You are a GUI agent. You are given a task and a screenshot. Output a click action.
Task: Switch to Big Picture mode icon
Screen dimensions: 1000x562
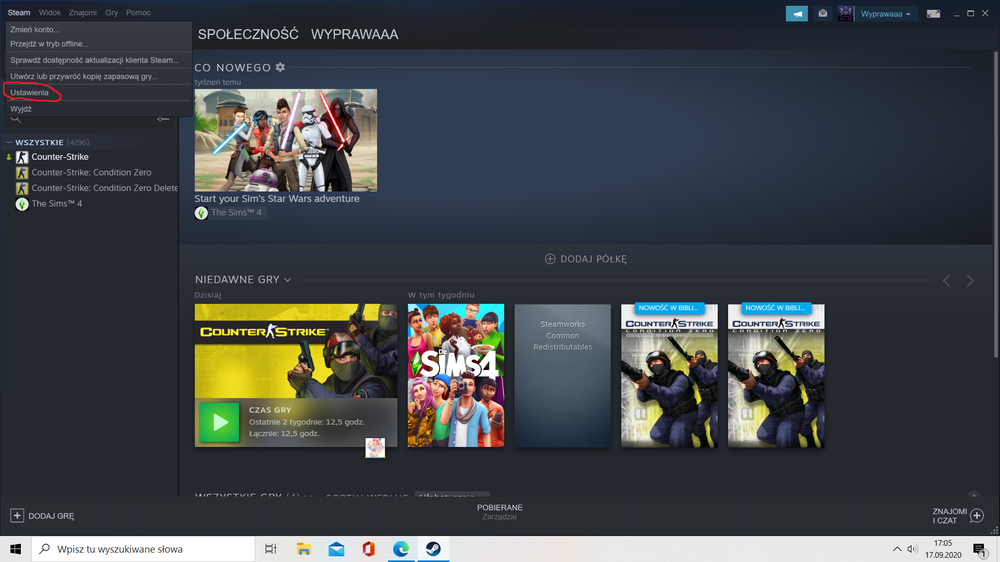[x=933, y=13]
